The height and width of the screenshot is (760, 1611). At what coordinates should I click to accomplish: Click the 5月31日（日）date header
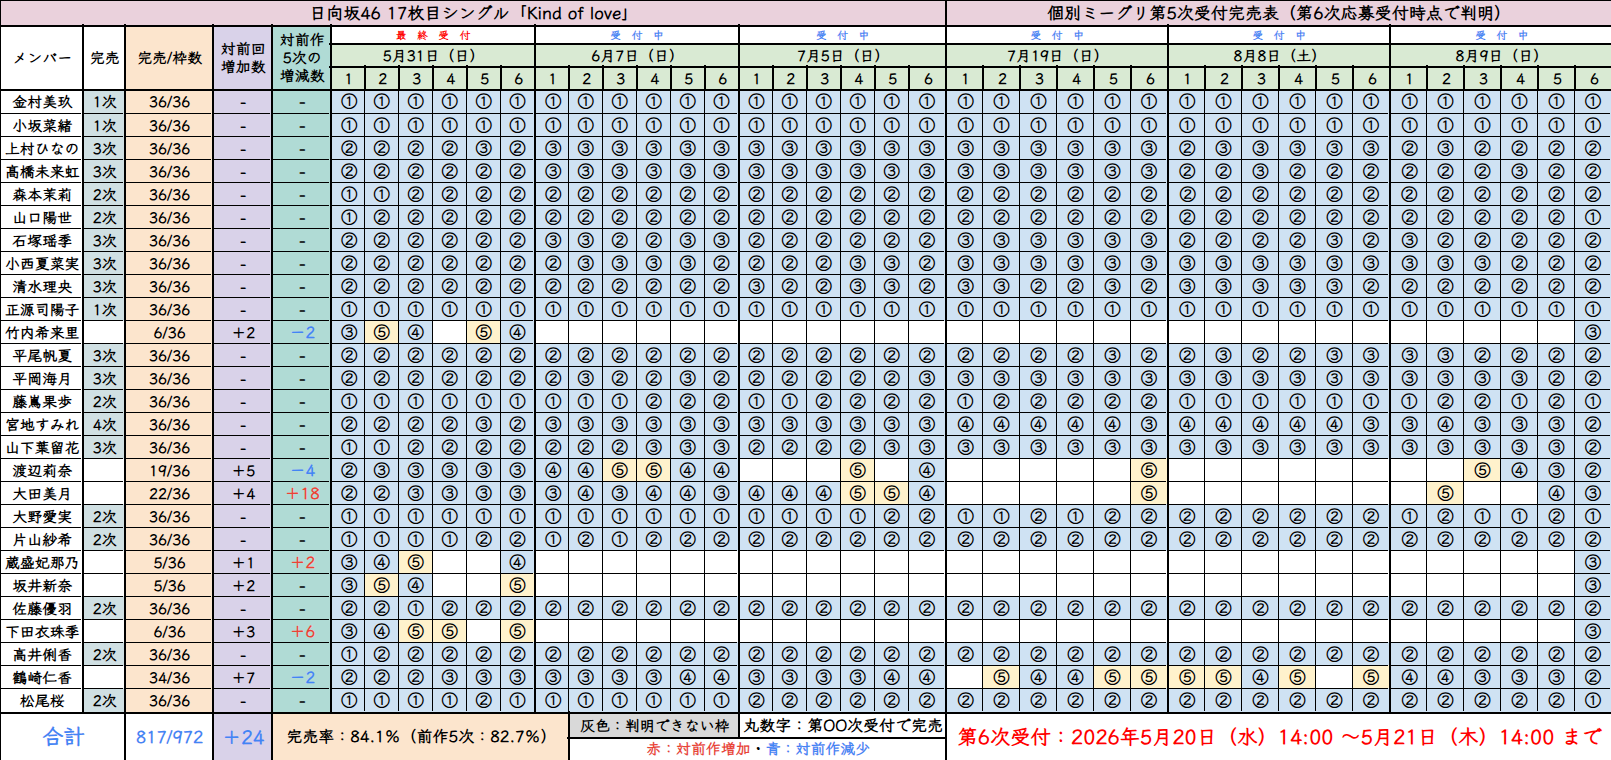tap(432, 56)
